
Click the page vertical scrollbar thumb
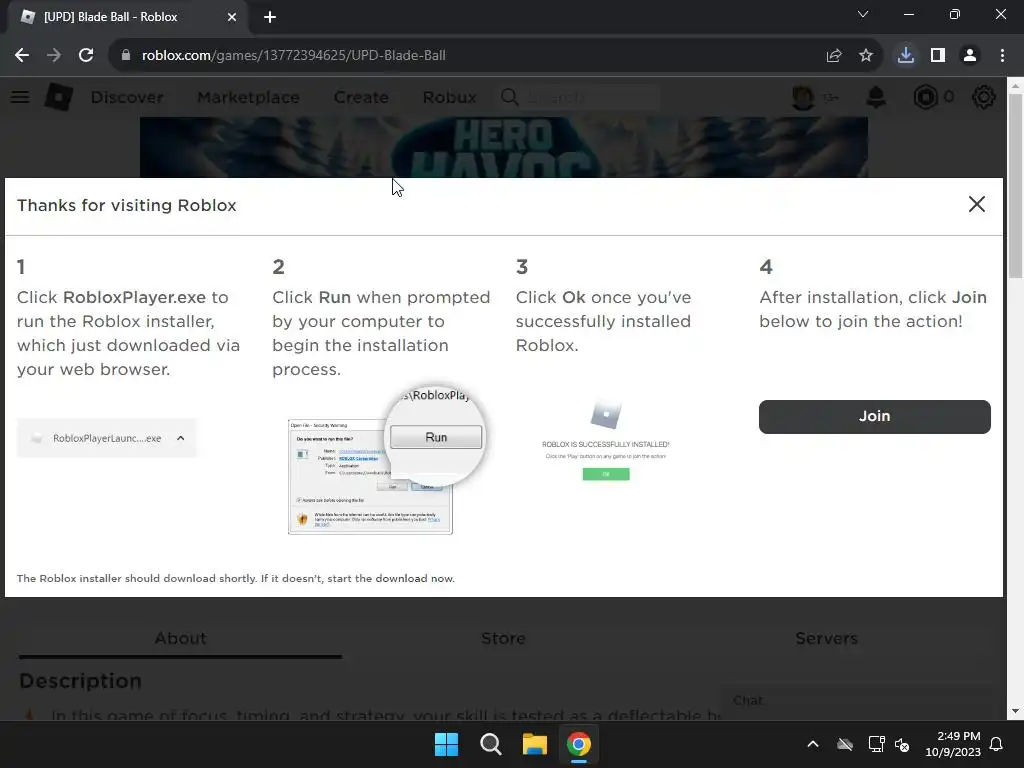(1016, 186)
